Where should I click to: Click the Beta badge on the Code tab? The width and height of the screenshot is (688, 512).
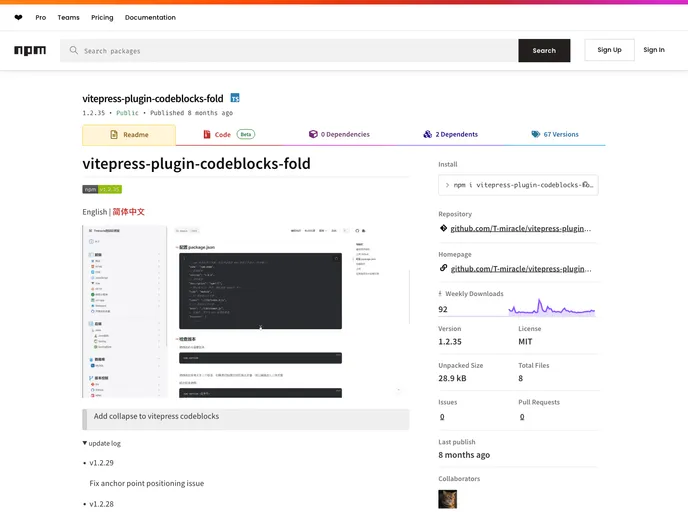[x=246, y=134]
